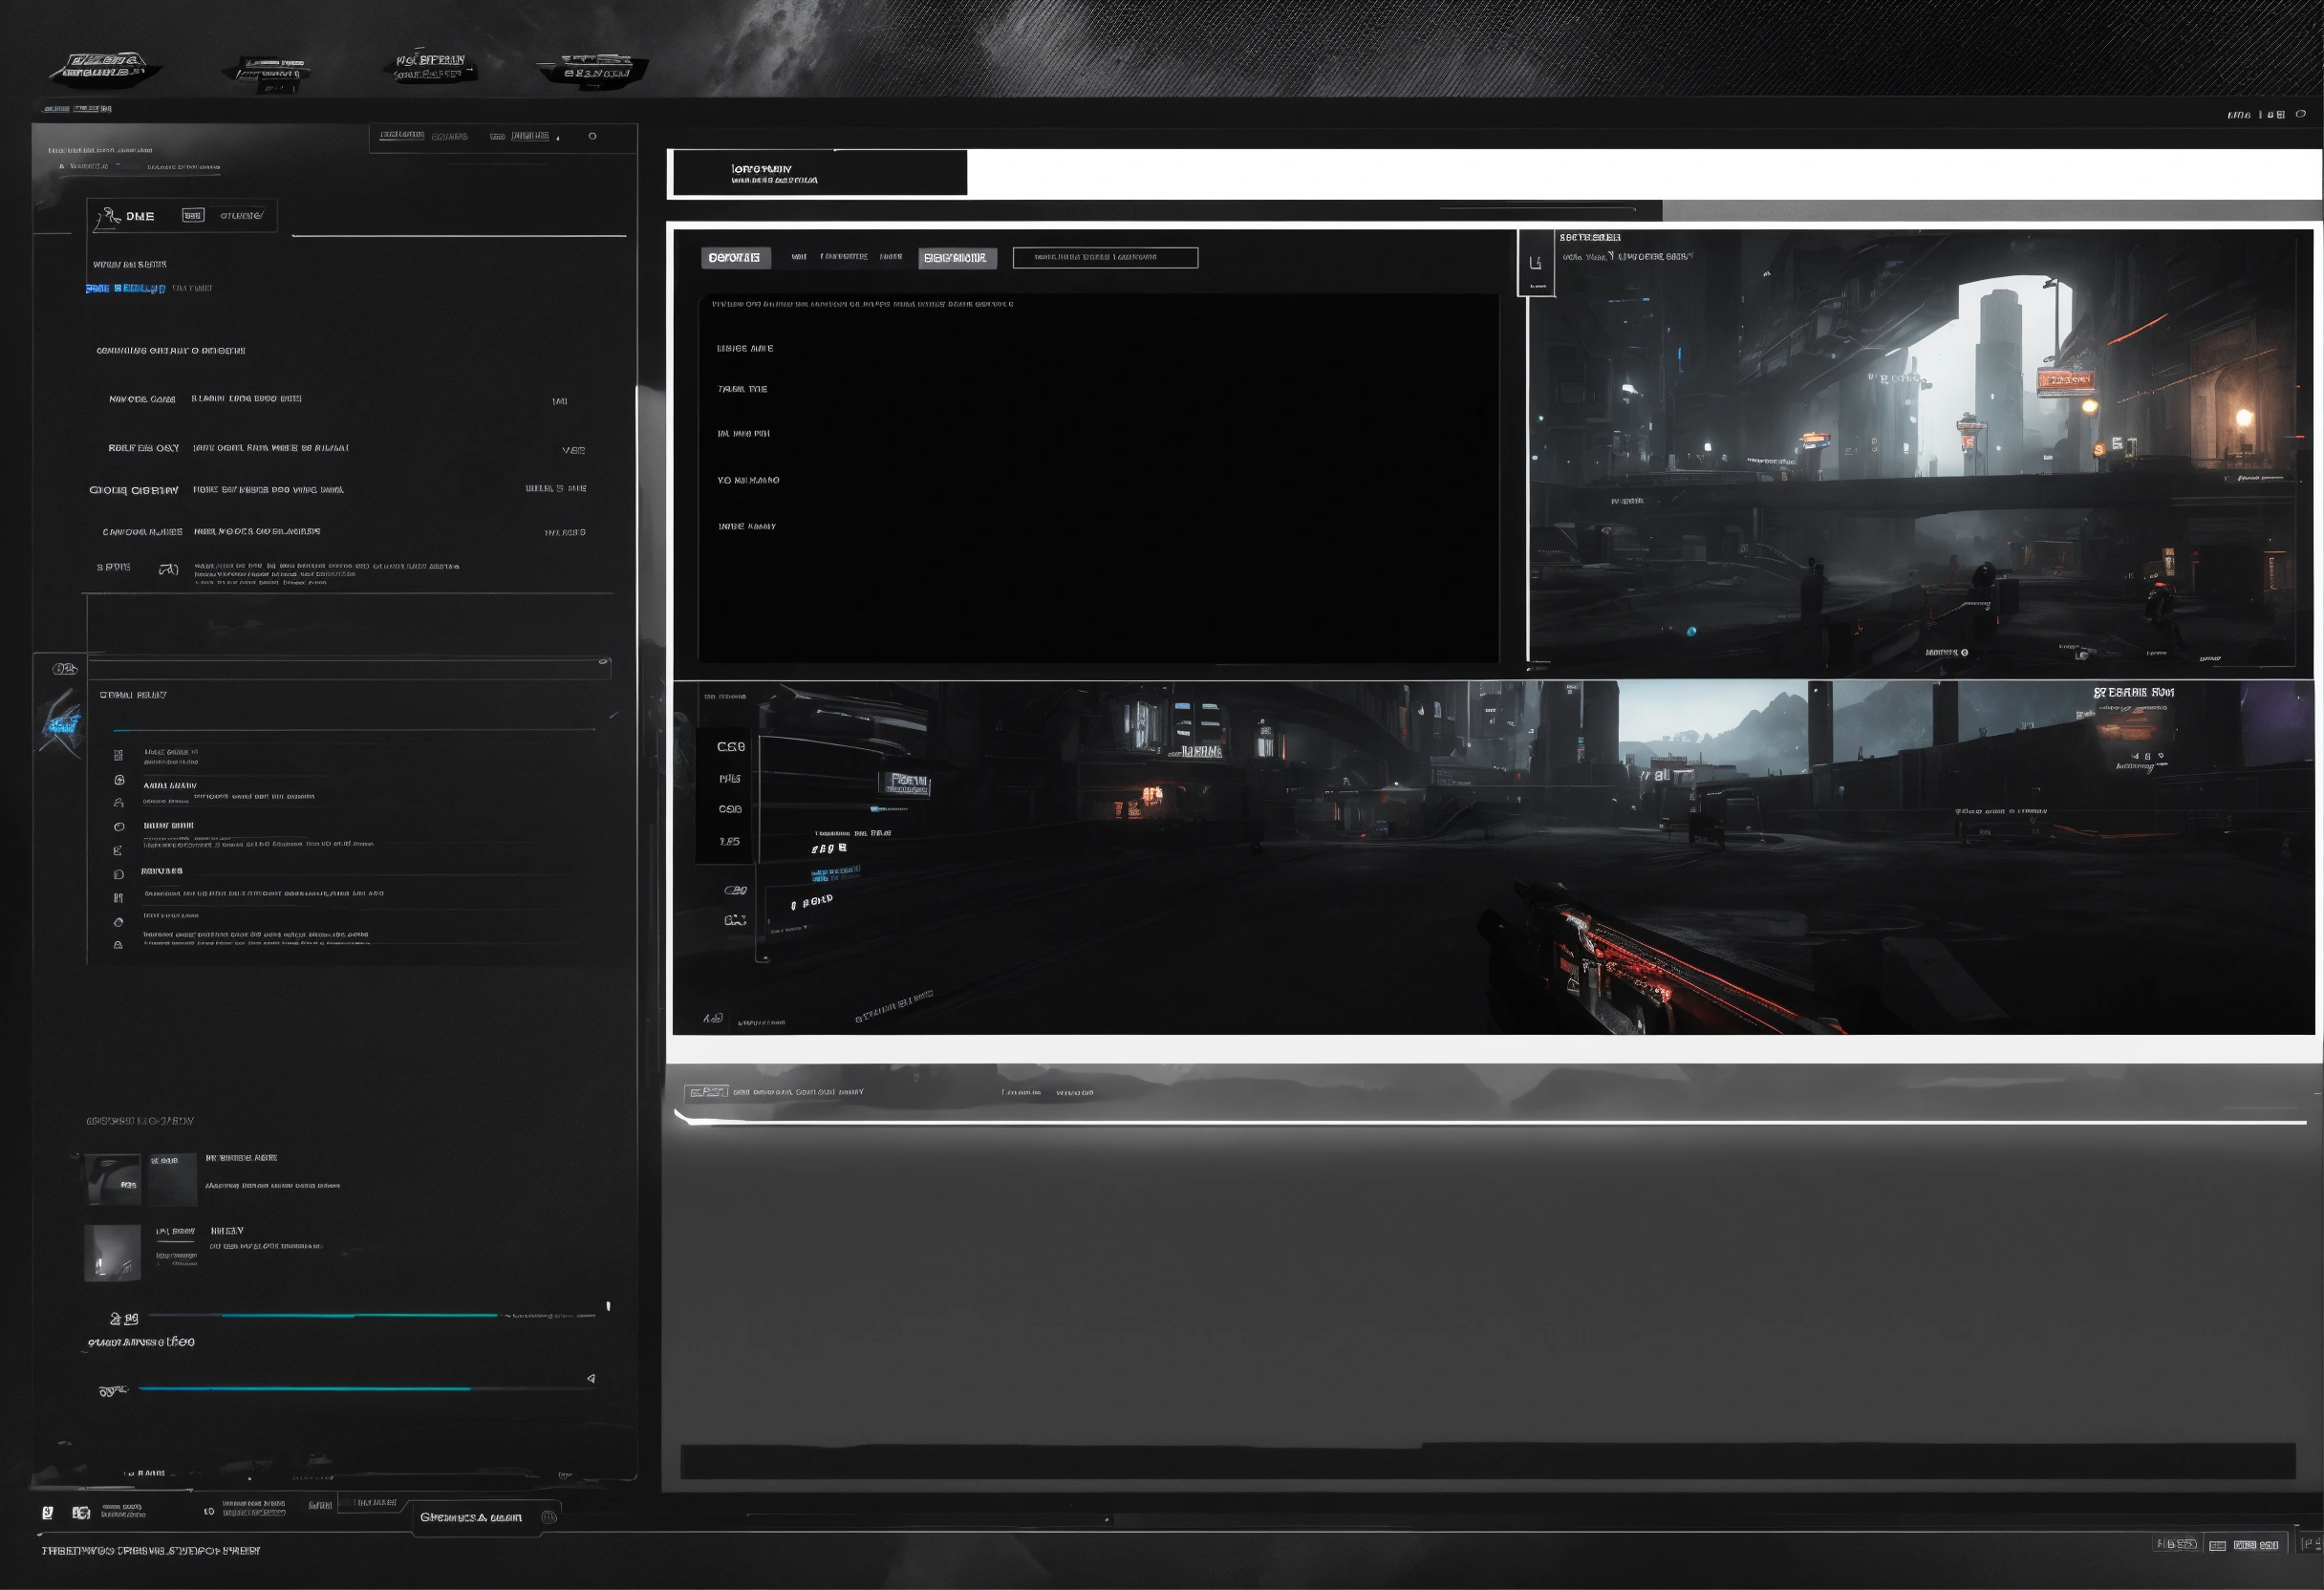Click the small circle icon in left panel header

pyautogui.click(x=592, y=136)
